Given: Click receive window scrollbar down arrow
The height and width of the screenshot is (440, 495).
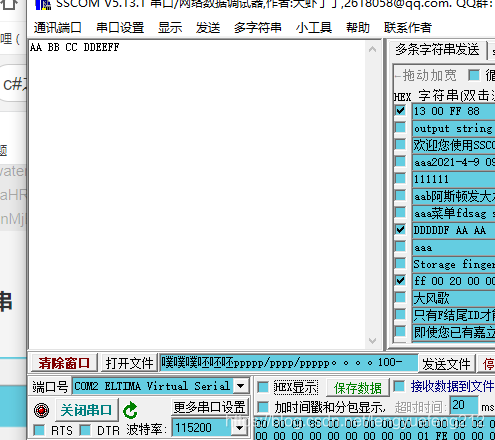Looking at the screenshot, I should click(x=373, y=341).
